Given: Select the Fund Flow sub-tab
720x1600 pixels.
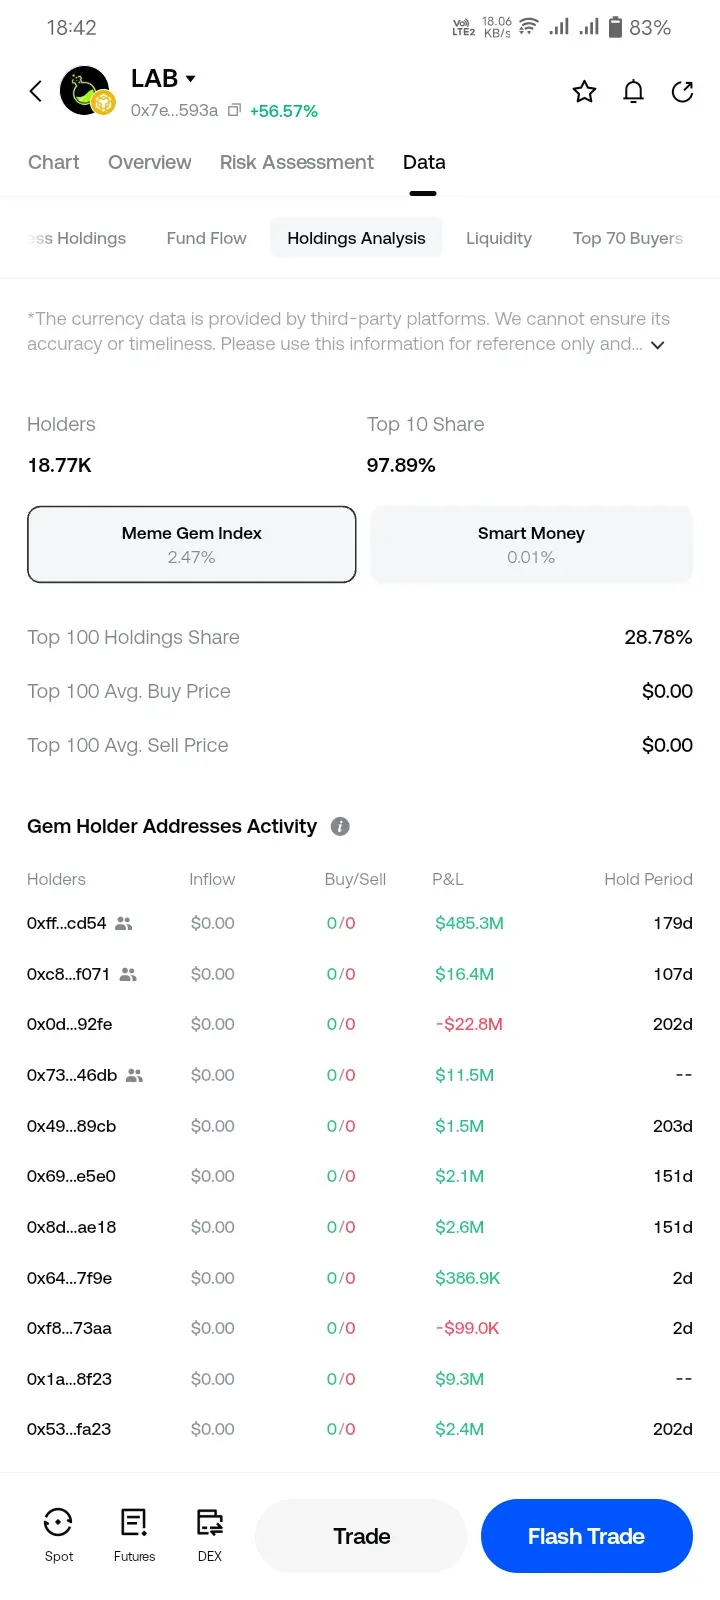Looking at the screenshot, I should tap(206, 238).
